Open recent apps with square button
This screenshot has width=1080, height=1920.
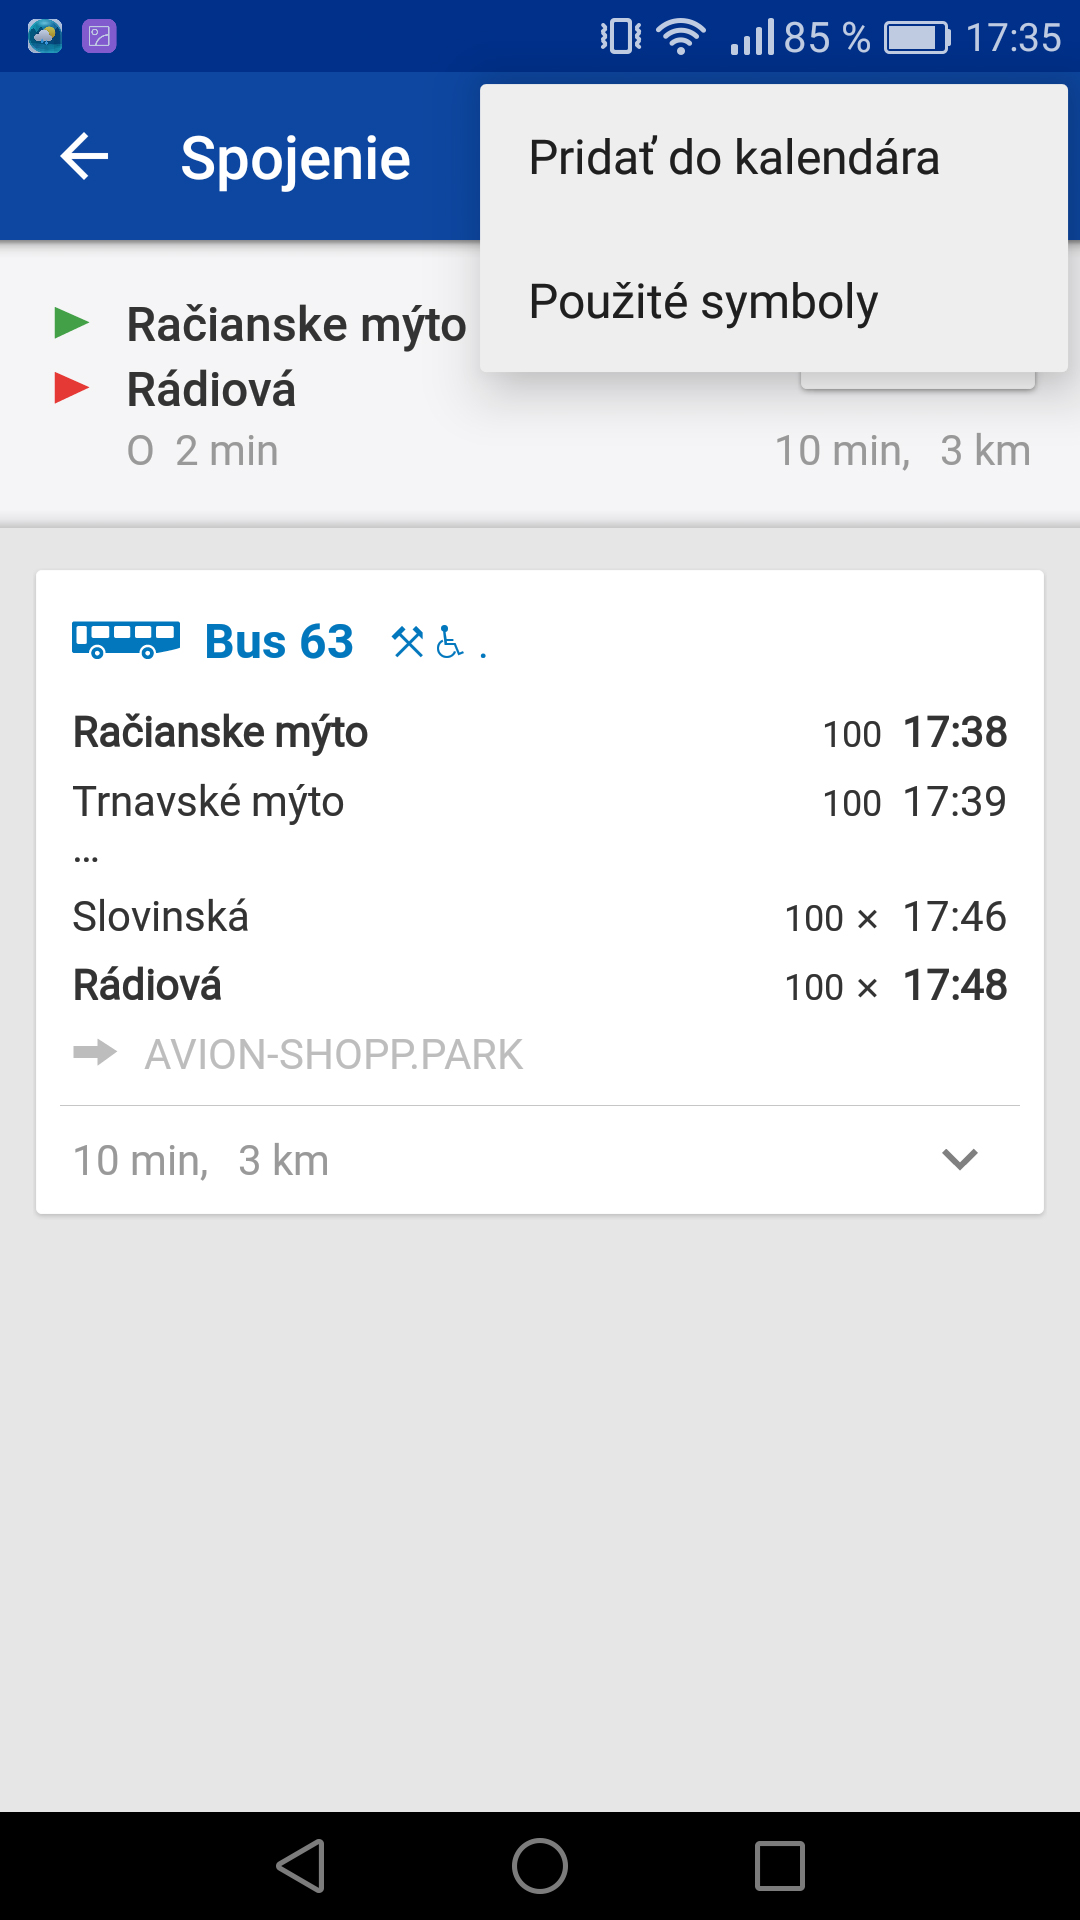coord(780,1866)
